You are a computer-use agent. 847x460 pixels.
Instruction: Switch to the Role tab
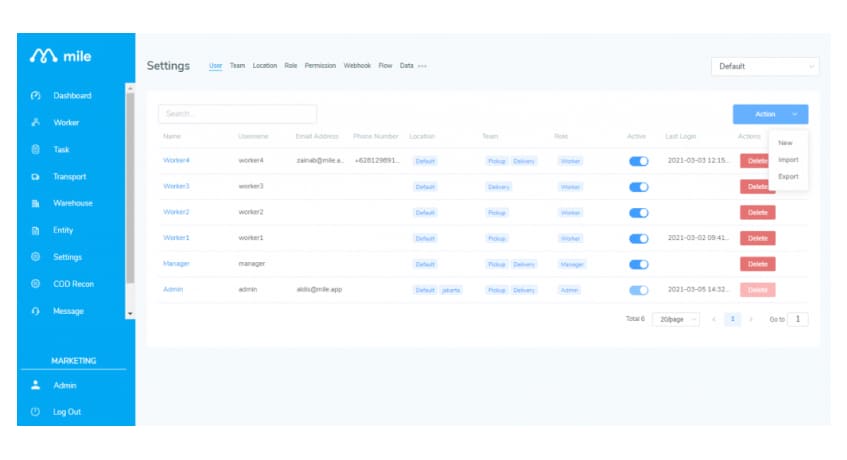(x=291, y=66)
